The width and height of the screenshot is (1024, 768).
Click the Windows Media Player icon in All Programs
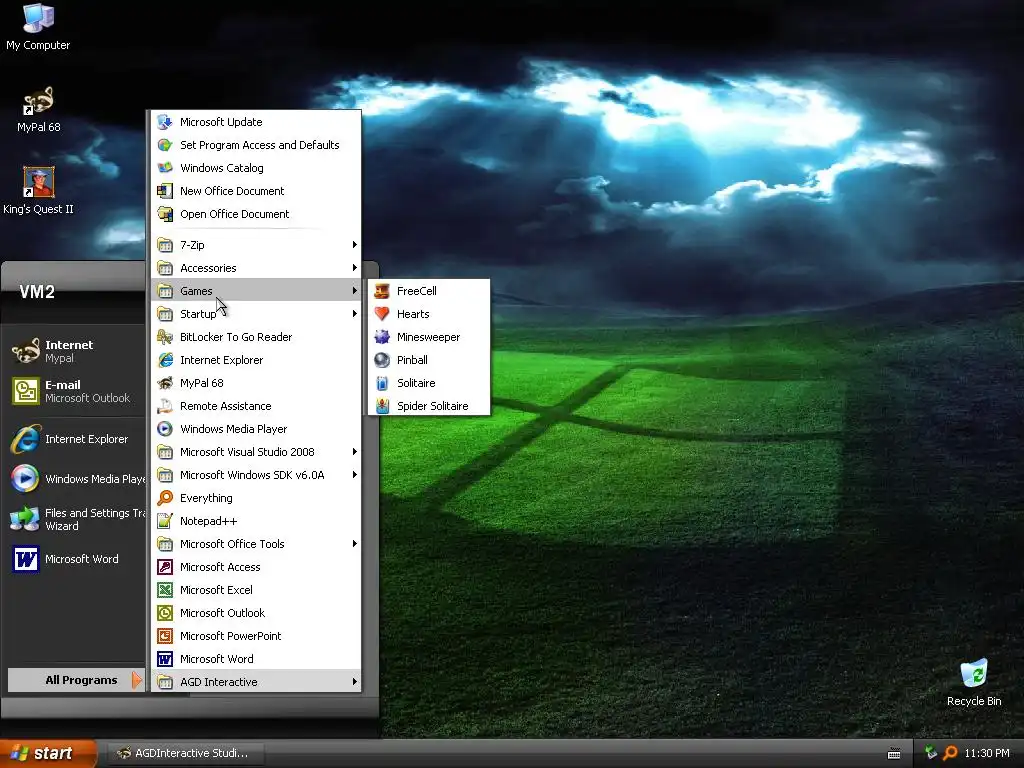coord(165,428)
